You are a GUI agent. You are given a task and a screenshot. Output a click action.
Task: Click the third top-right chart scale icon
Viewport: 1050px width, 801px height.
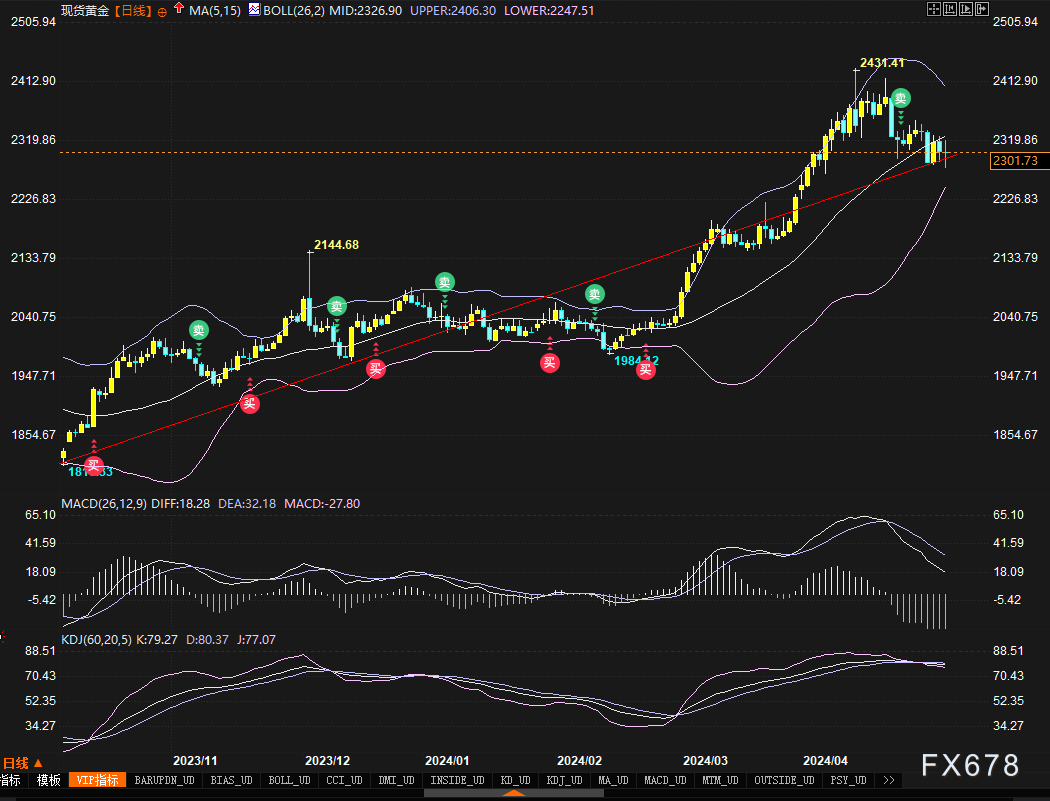coord(966,9)
